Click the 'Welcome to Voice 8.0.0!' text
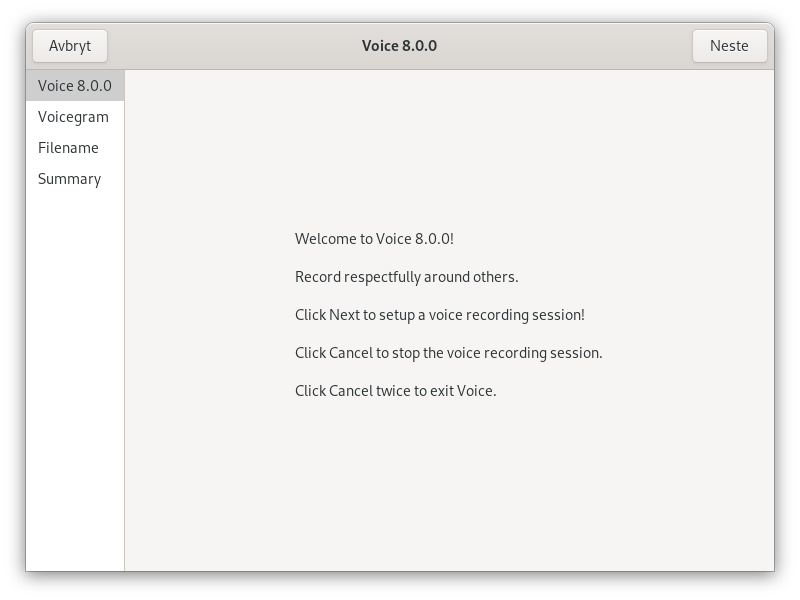Image resolution: width=800 pixels, height=600 pixels. click(374, 239)
